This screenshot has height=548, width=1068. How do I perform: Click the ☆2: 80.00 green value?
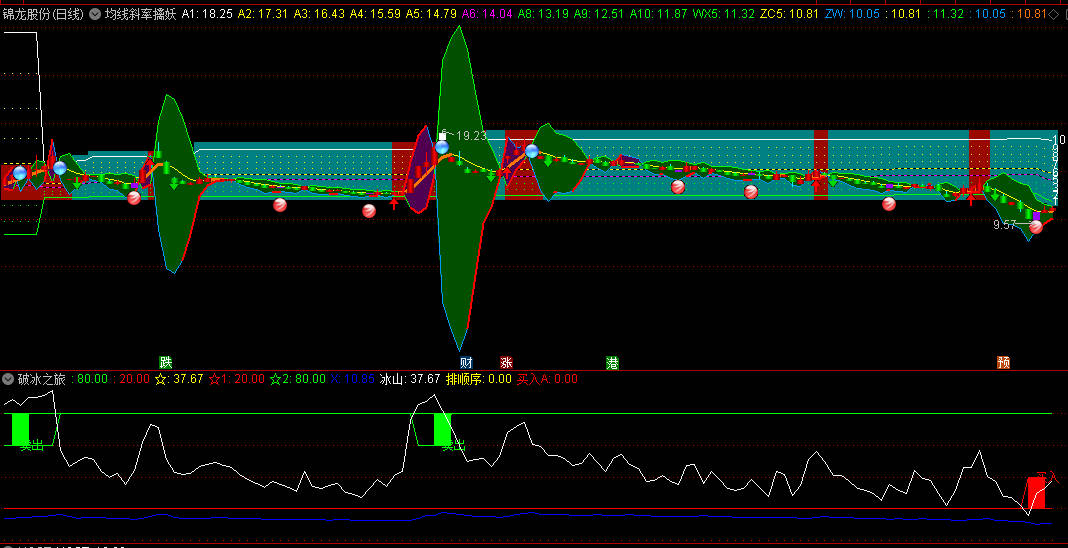[x=298, y=379]
